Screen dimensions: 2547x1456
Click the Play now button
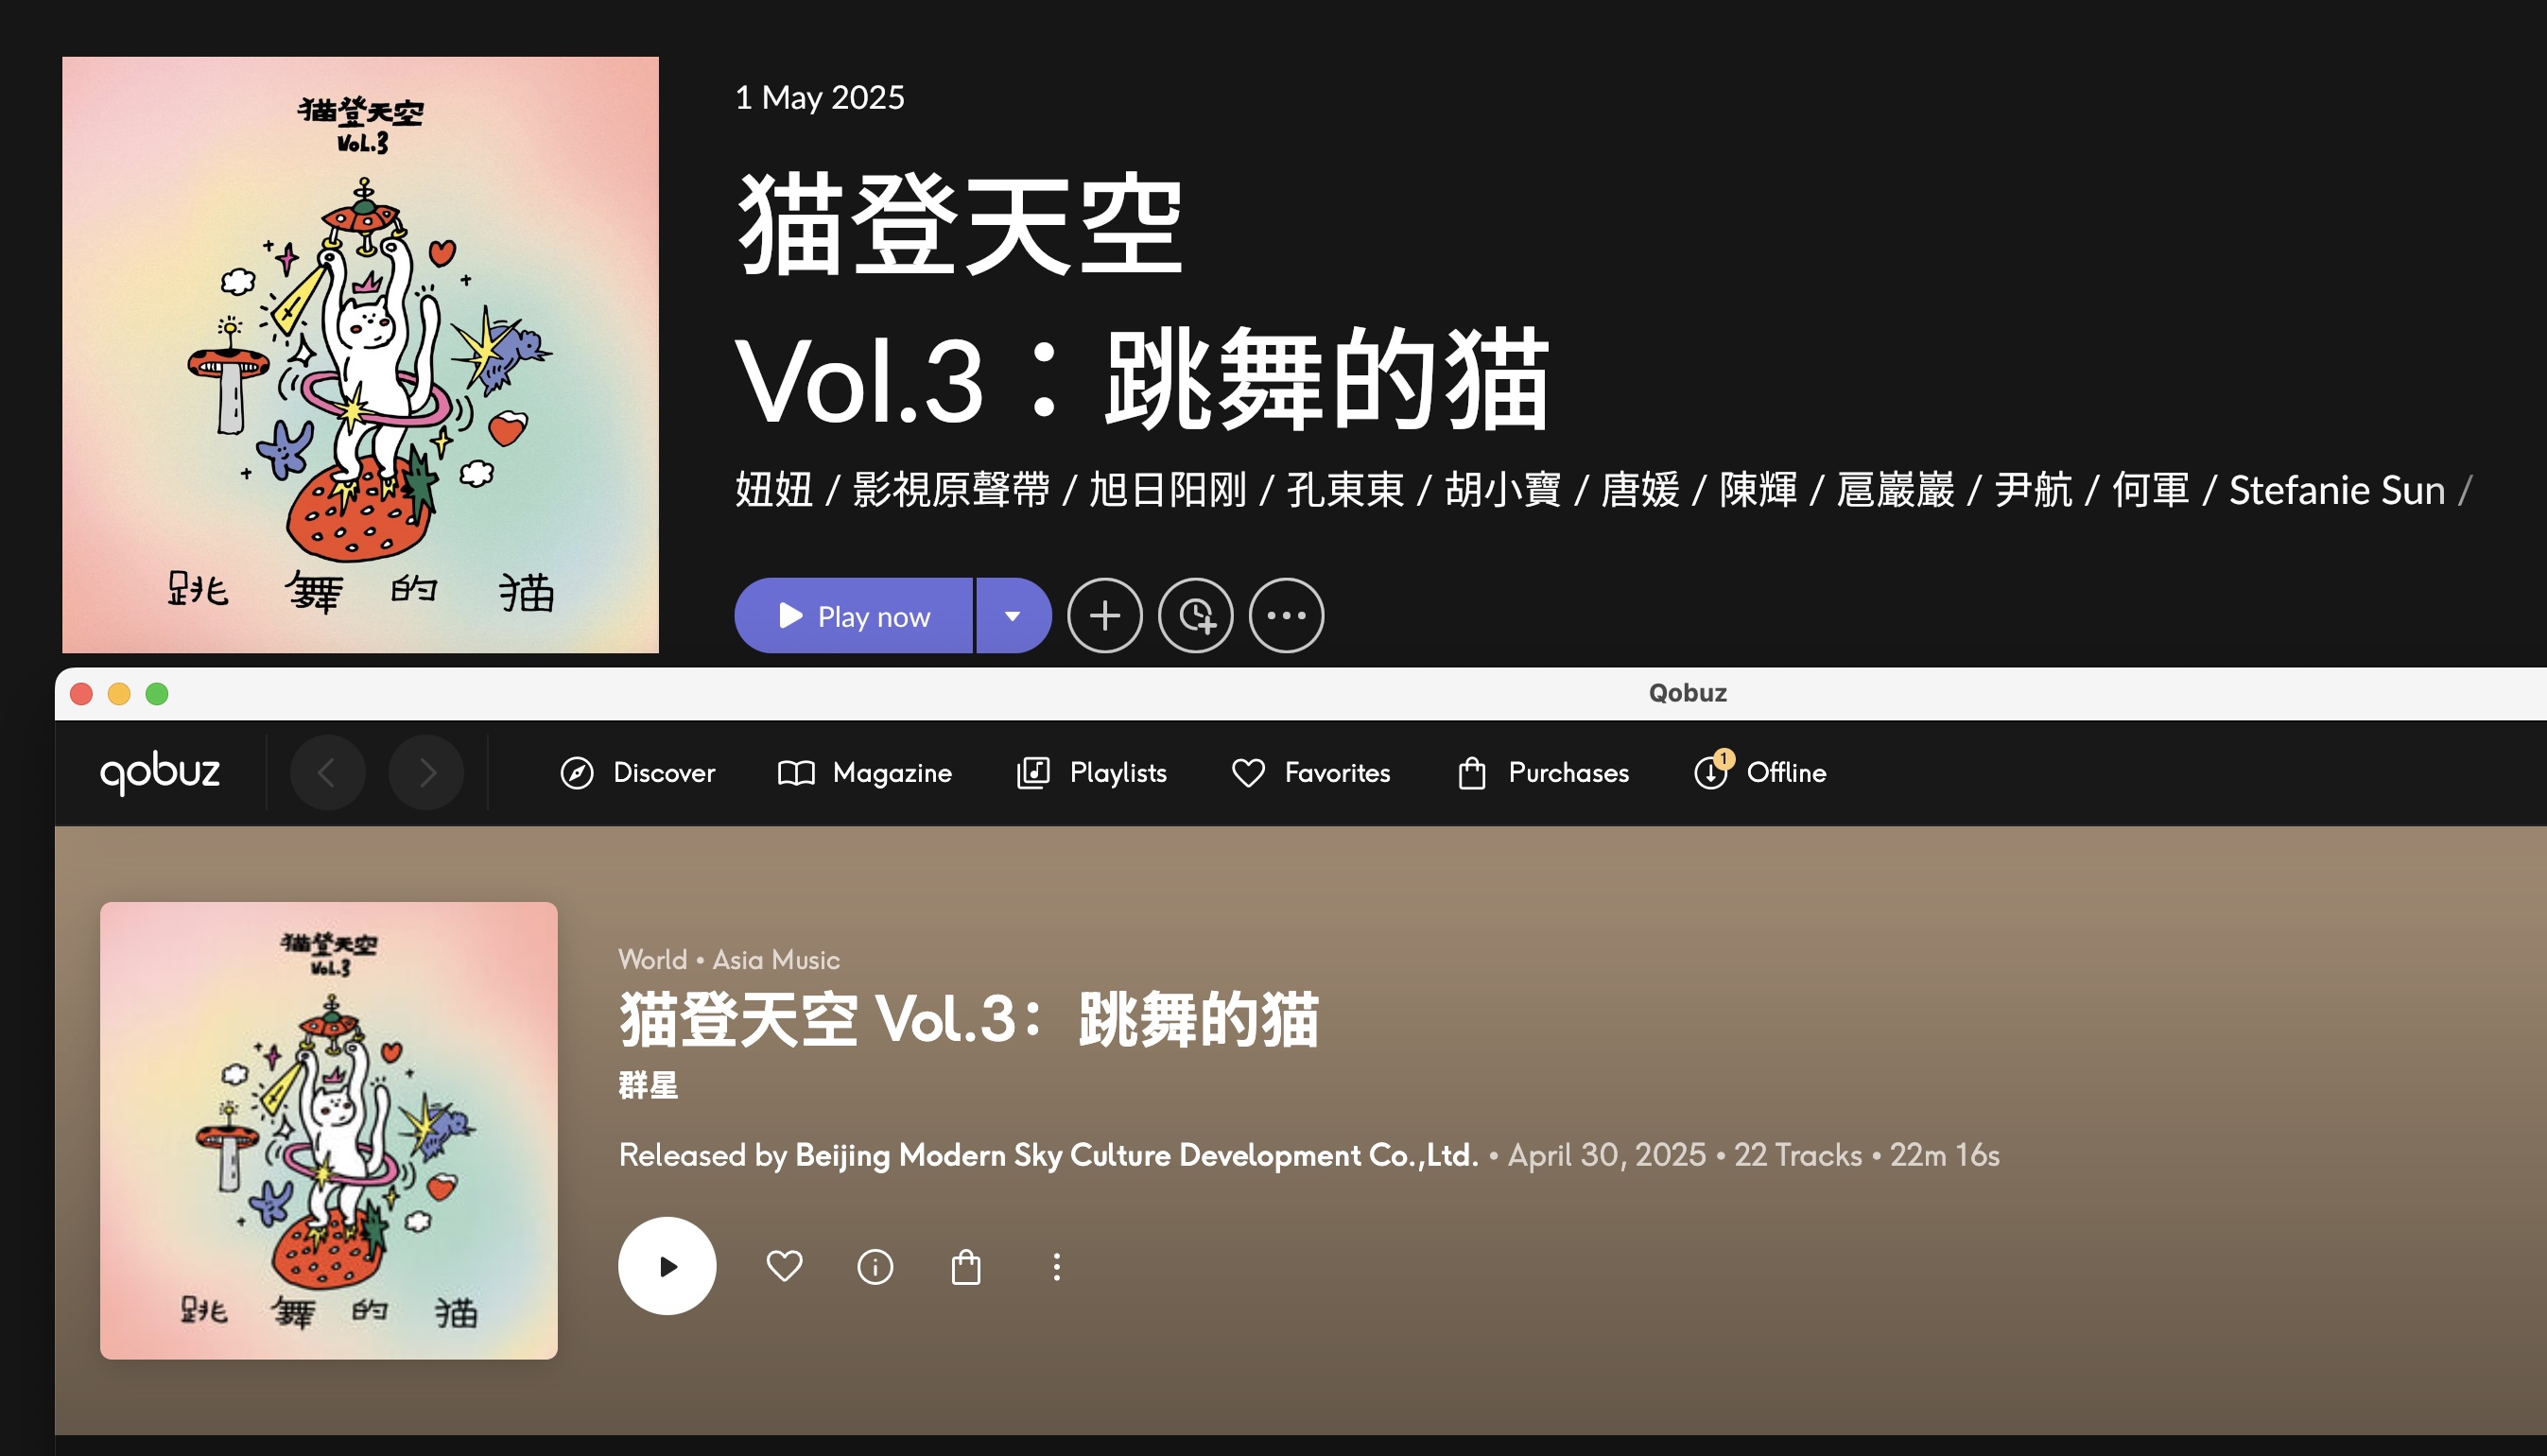click(853, 616)
